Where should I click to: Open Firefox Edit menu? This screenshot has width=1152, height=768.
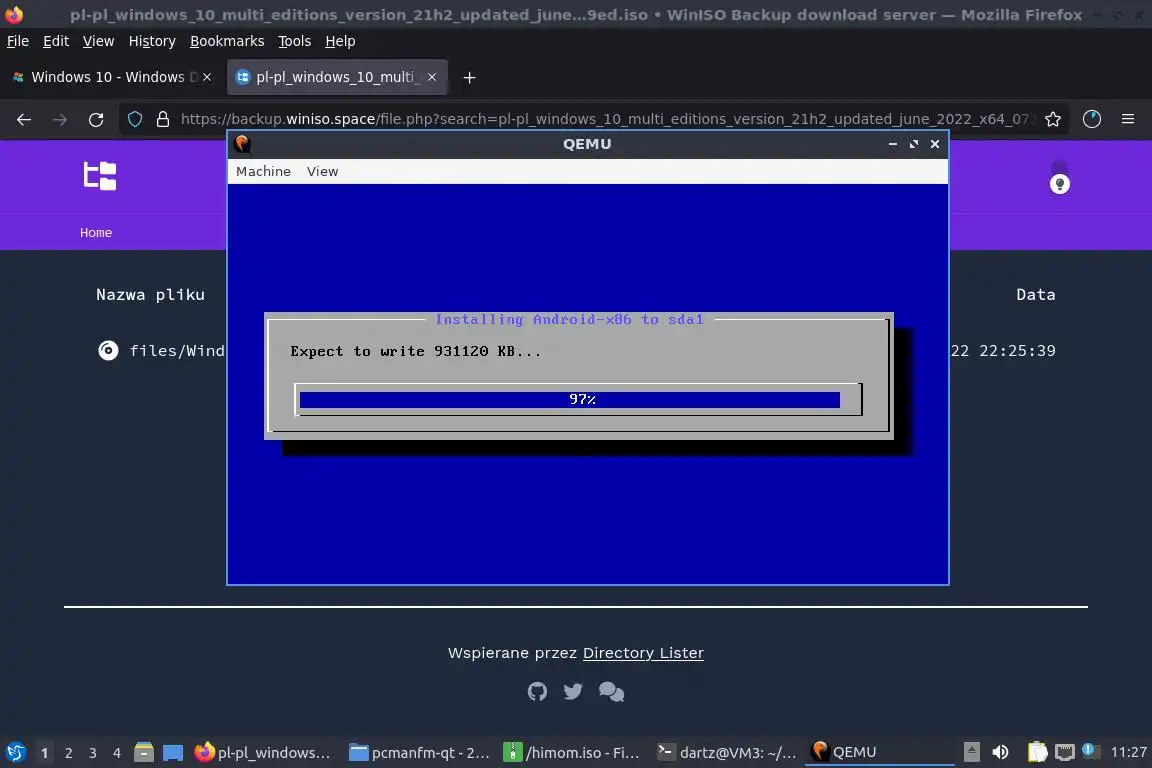tap(56, 41)
